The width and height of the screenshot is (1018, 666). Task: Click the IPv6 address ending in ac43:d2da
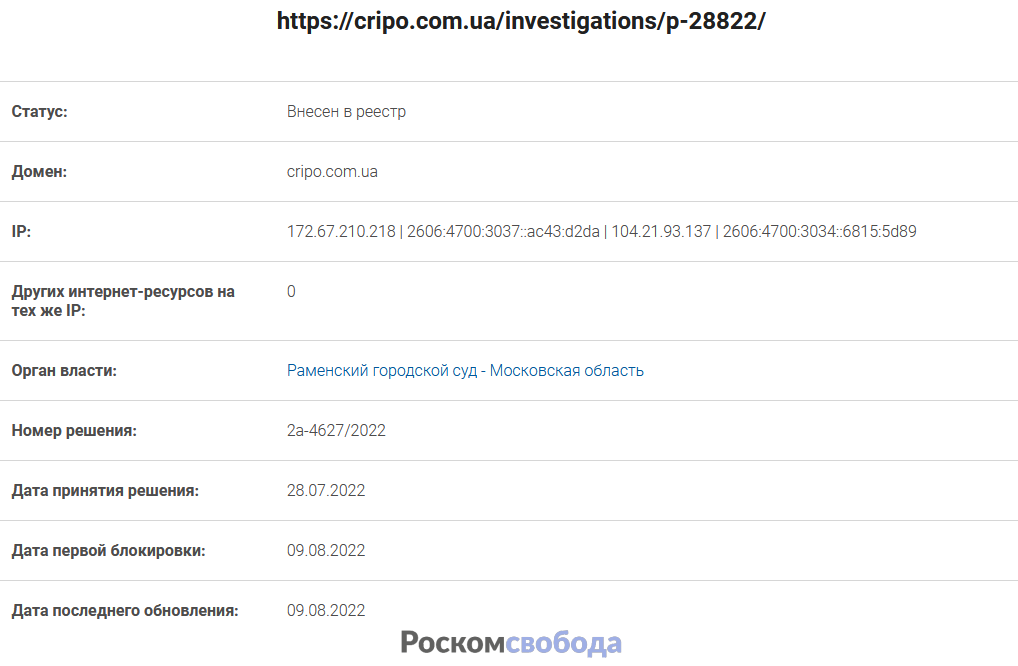click(502, 232)
